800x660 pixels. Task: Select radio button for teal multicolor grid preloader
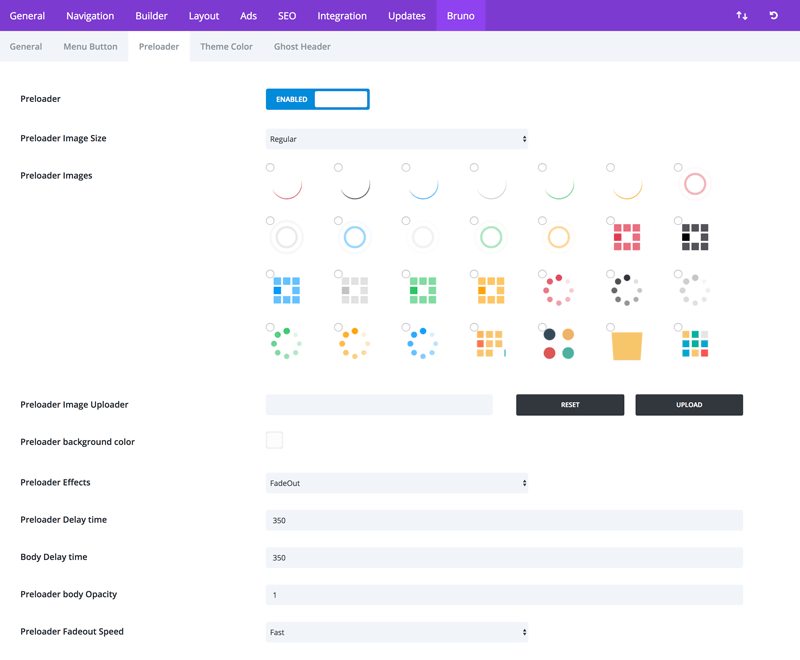[x=678, y=327]
